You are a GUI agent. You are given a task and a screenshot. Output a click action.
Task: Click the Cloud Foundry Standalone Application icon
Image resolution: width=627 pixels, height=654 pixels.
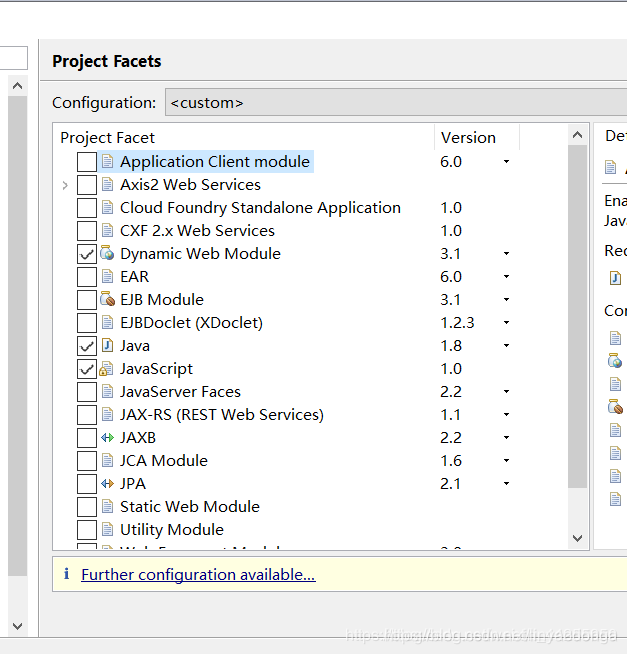(x=108, y=207)
